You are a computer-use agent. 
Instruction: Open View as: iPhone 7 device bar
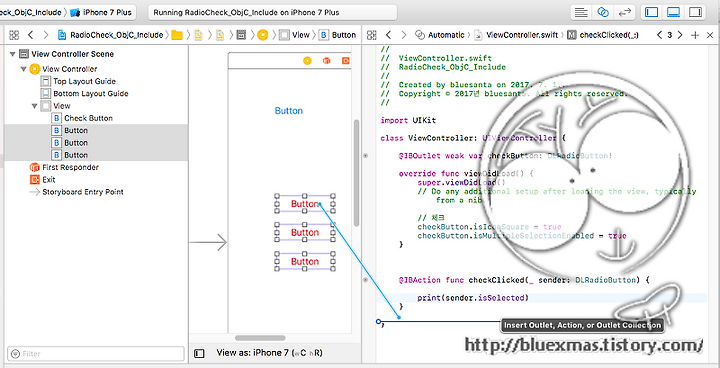coord(269,353)
